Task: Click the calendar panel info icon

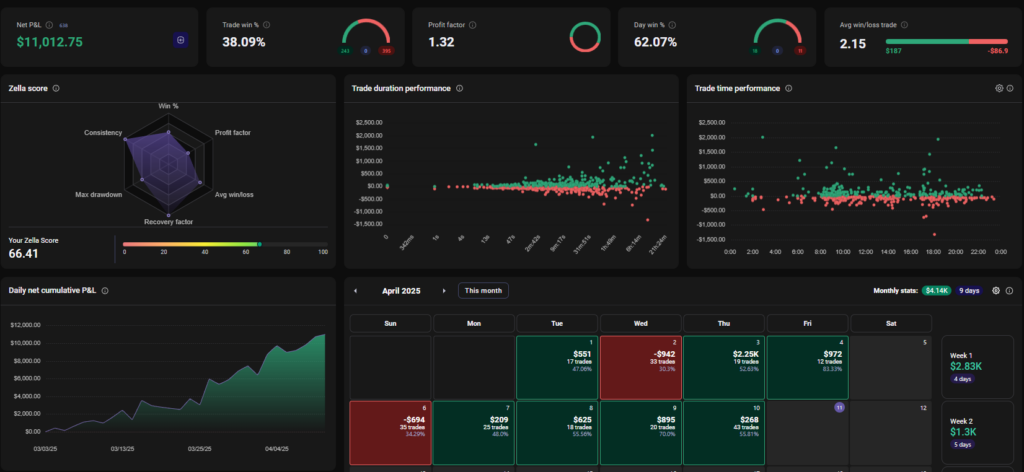Action: click(1010, 291)
